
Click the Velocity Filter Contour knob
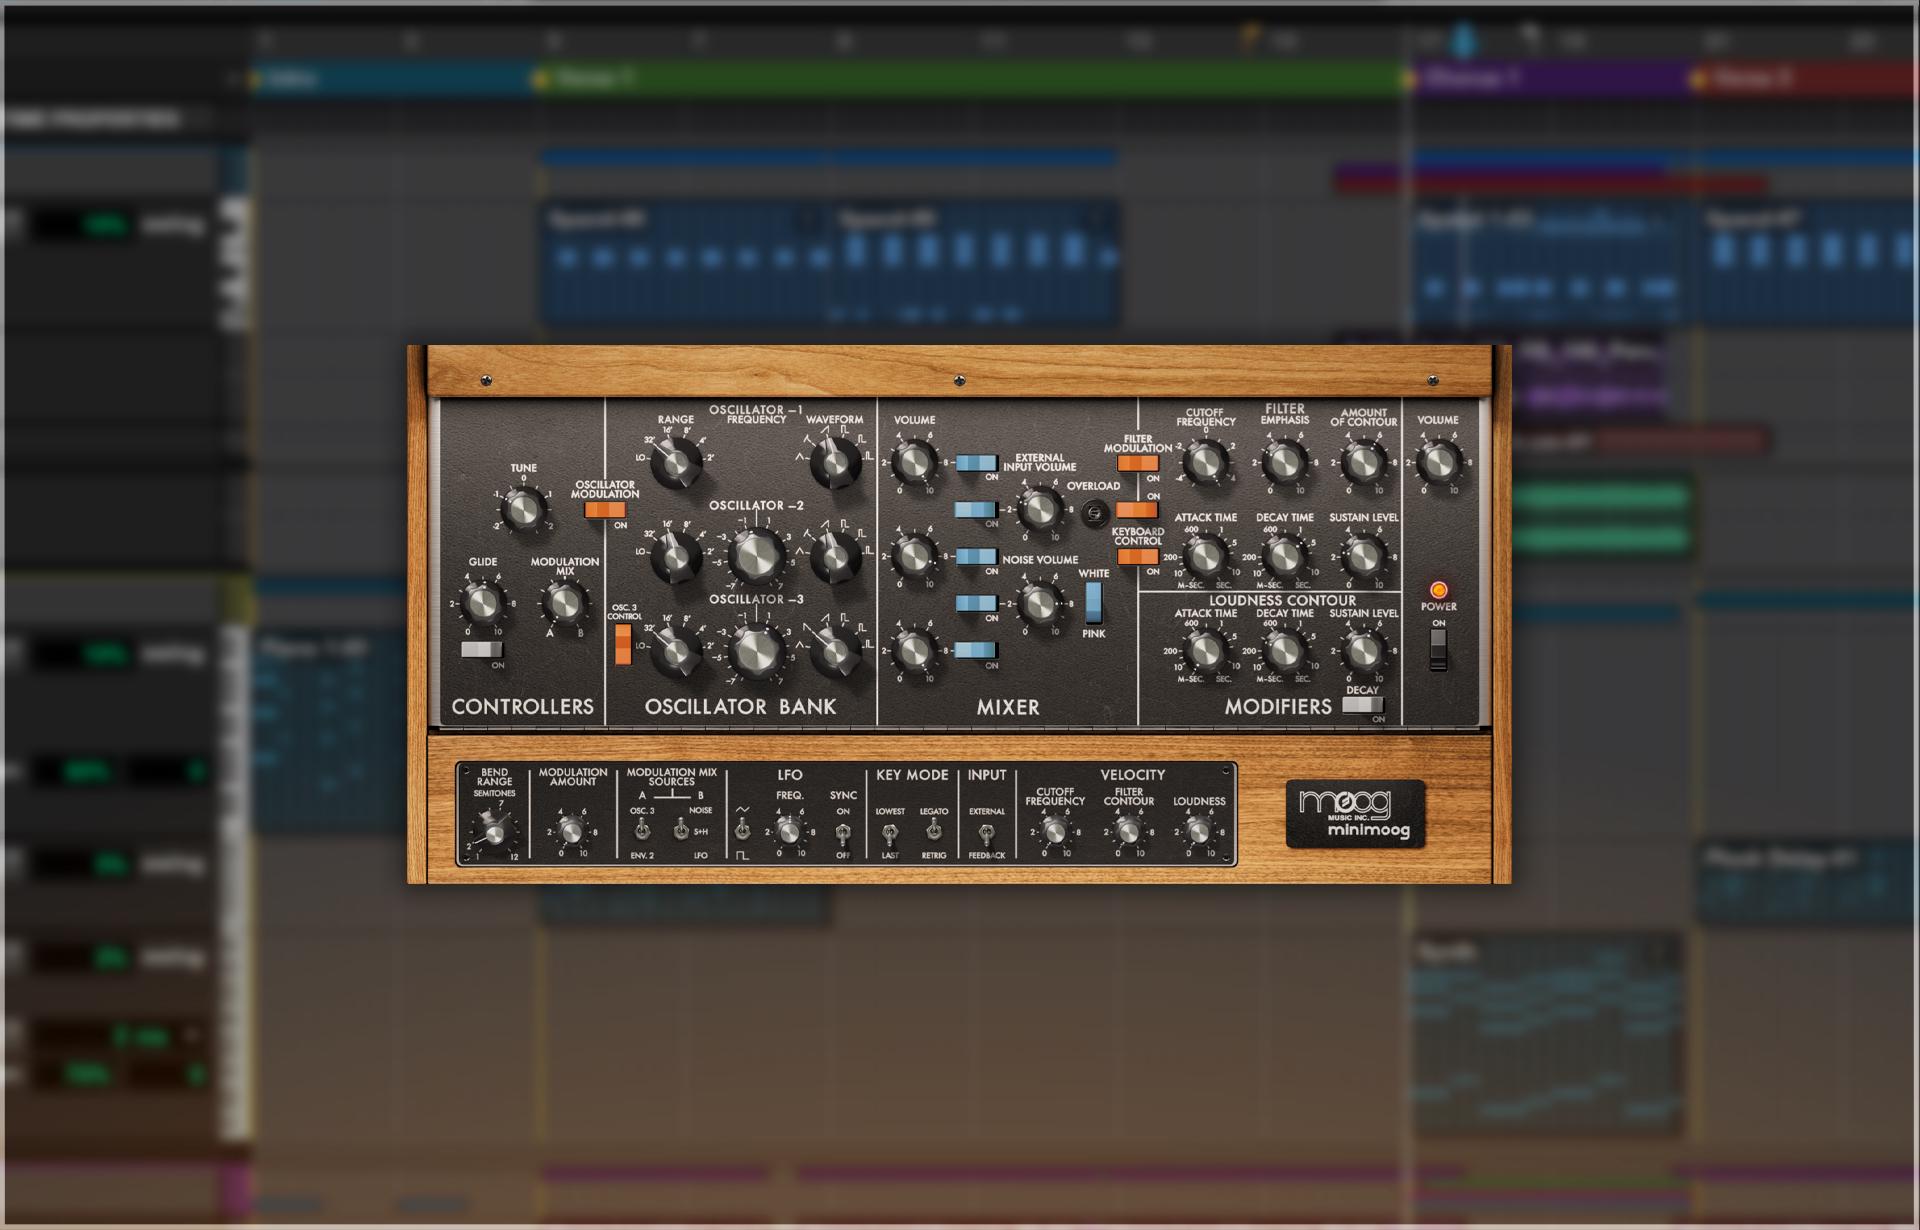click(1127, 831)
